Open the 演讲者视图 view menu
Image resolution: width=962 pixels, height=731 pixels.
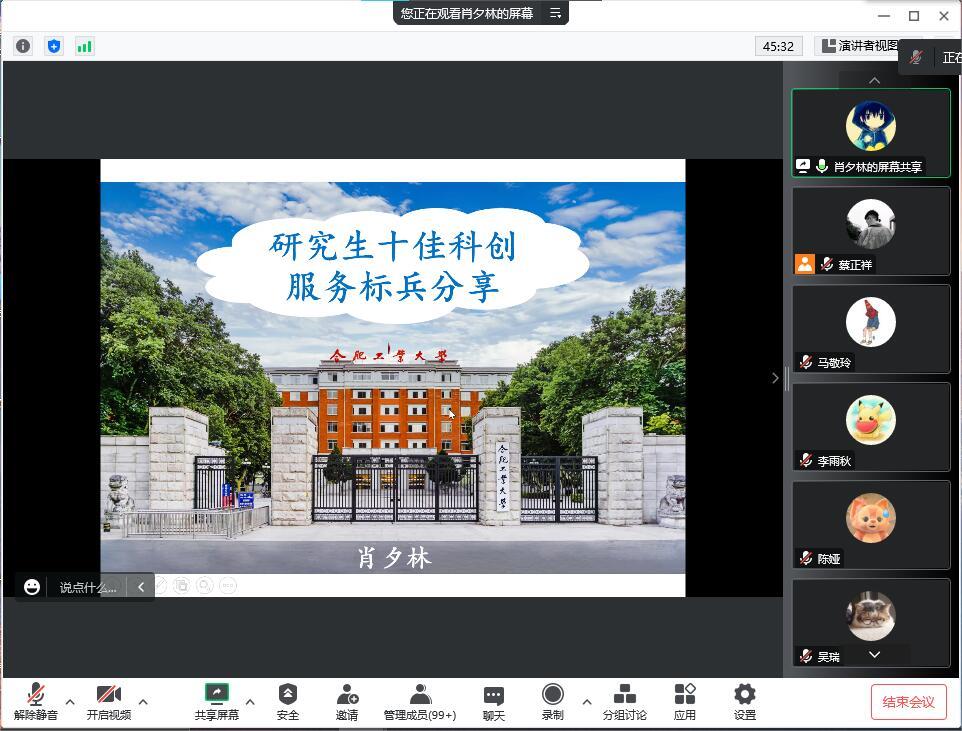(858, 46)
